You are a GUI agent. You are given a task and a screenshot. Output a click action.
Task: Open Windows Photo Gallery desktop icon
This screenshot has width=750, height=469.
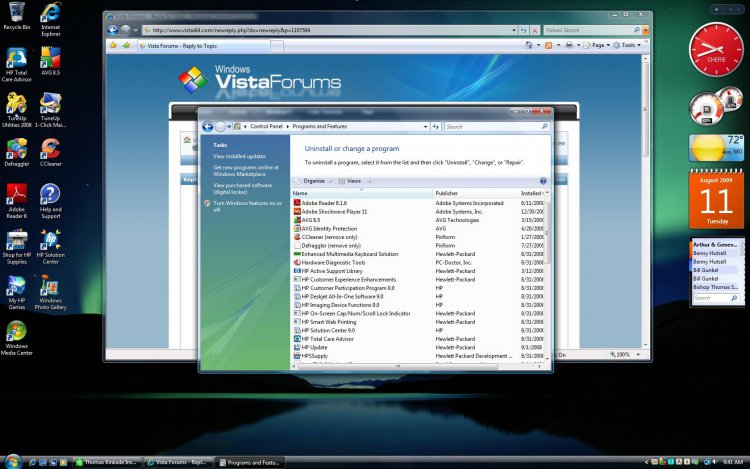(50, 292)
